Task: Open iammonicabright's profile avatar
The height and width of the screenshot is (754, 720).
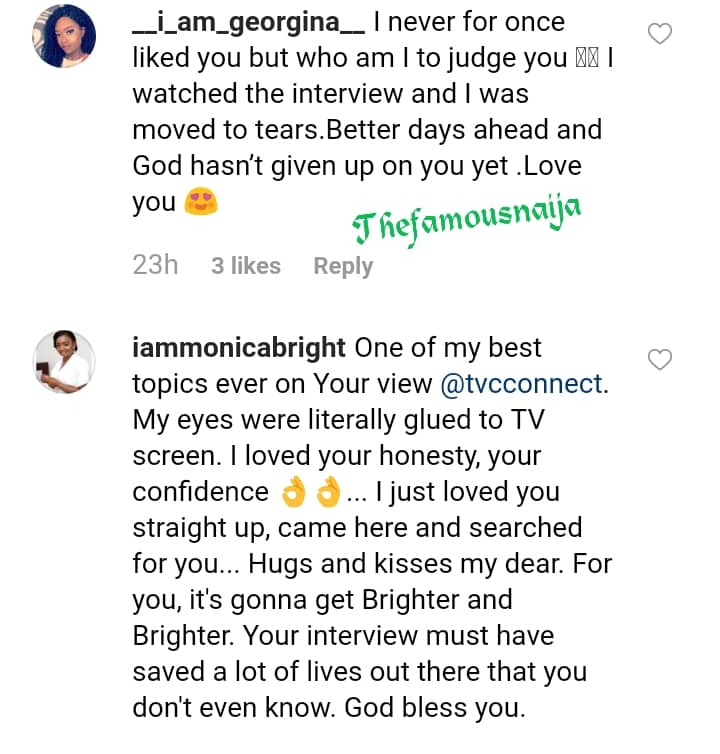Action: pyautogui.click(x=66, y=361)
